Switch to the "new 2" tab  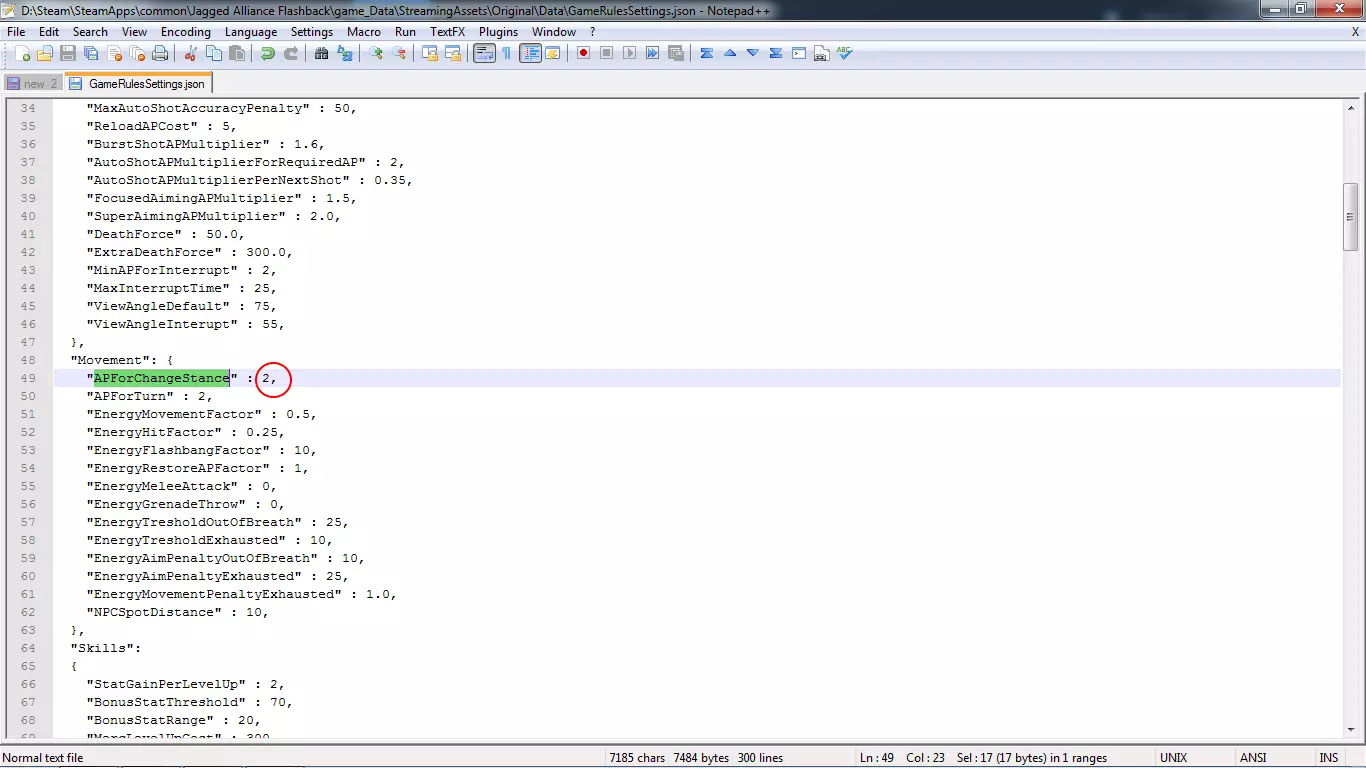(x=33, y=84)
